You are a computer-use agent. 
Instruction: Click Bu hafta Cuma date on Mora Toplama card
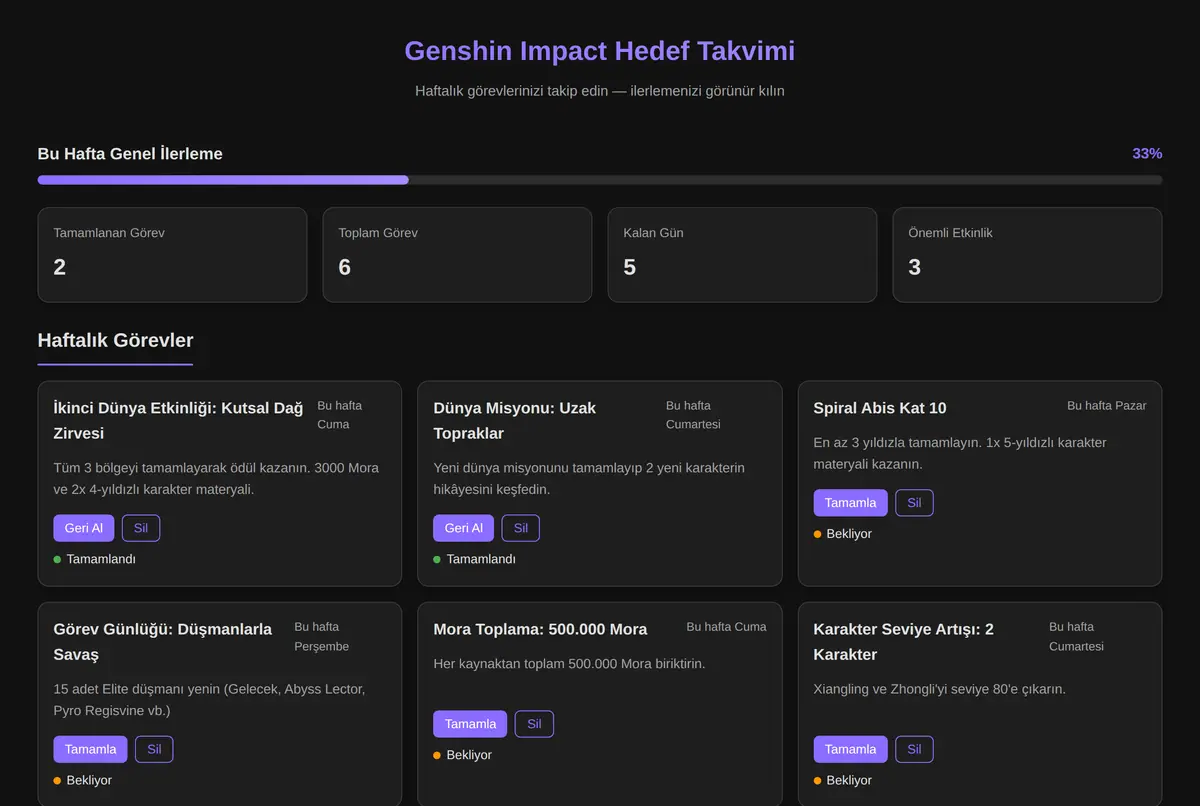(726, 627)
